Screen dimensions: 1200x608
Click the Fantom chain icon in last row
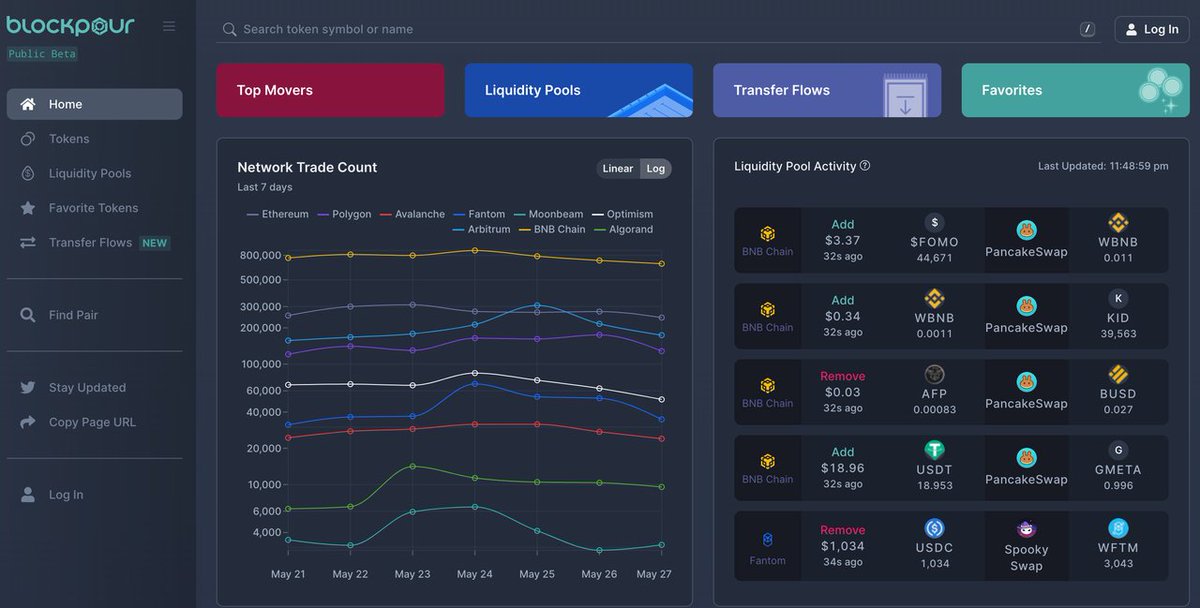click(x=768, y=539)
